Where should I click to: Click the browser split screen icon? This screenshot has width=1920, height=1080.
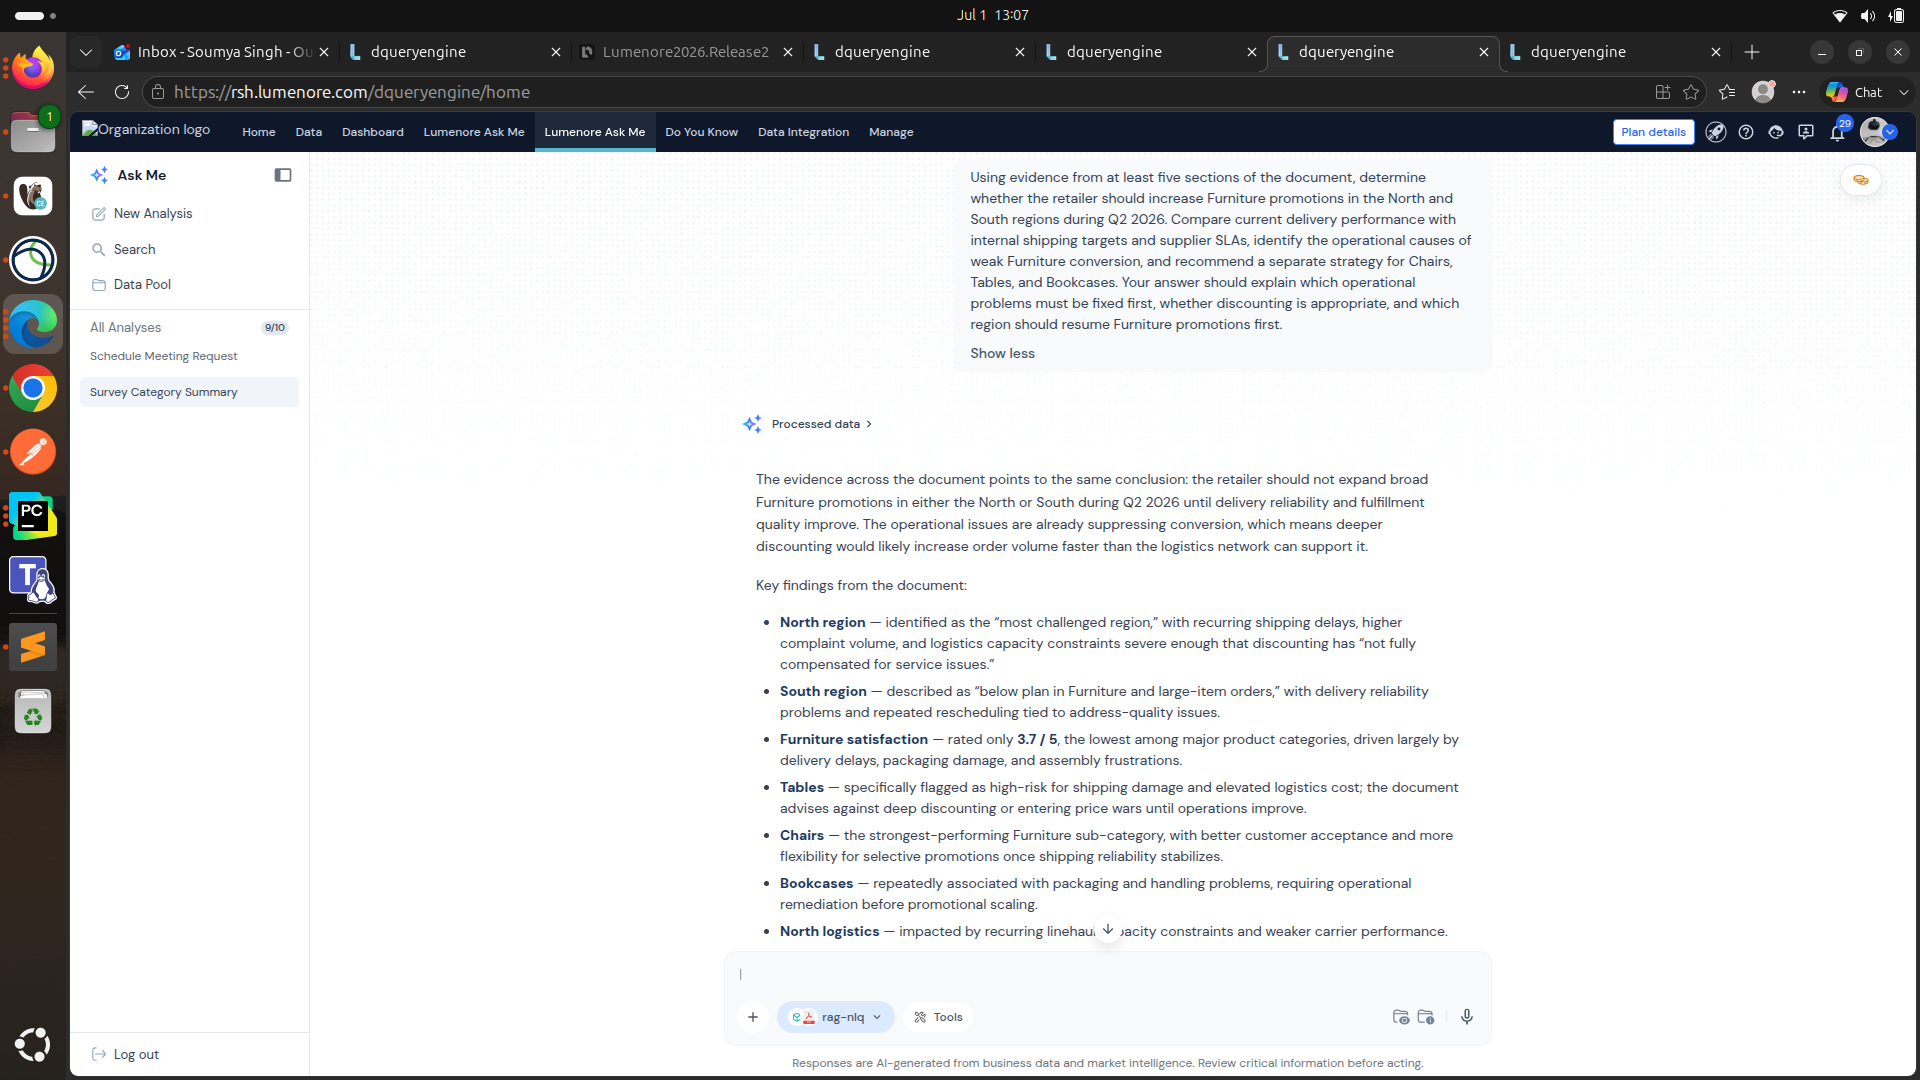click(1663, 92)
